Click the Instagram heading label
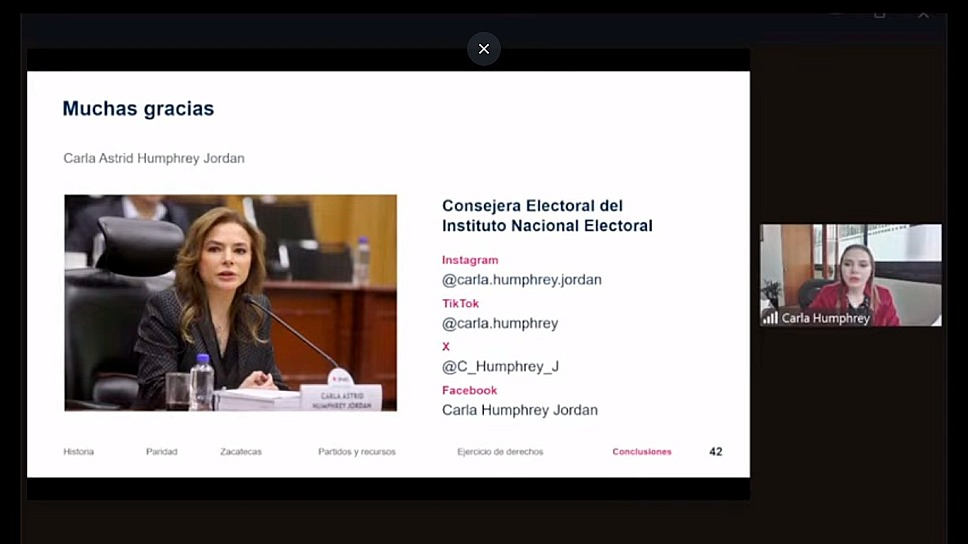The width and height of the screenshot is (968, 544). 470,260
